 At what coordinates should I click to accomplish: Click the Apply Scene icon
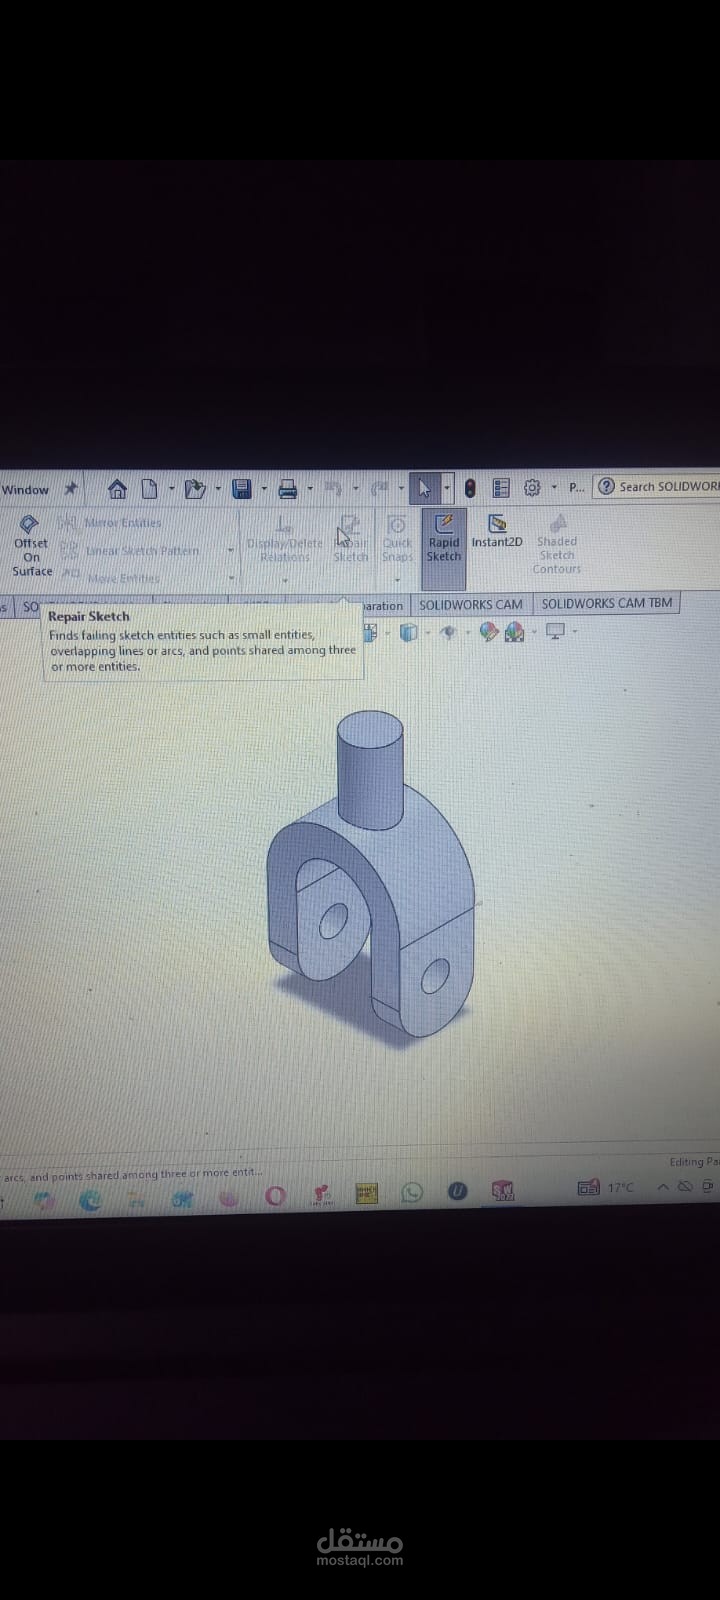(x=515, y=632)
